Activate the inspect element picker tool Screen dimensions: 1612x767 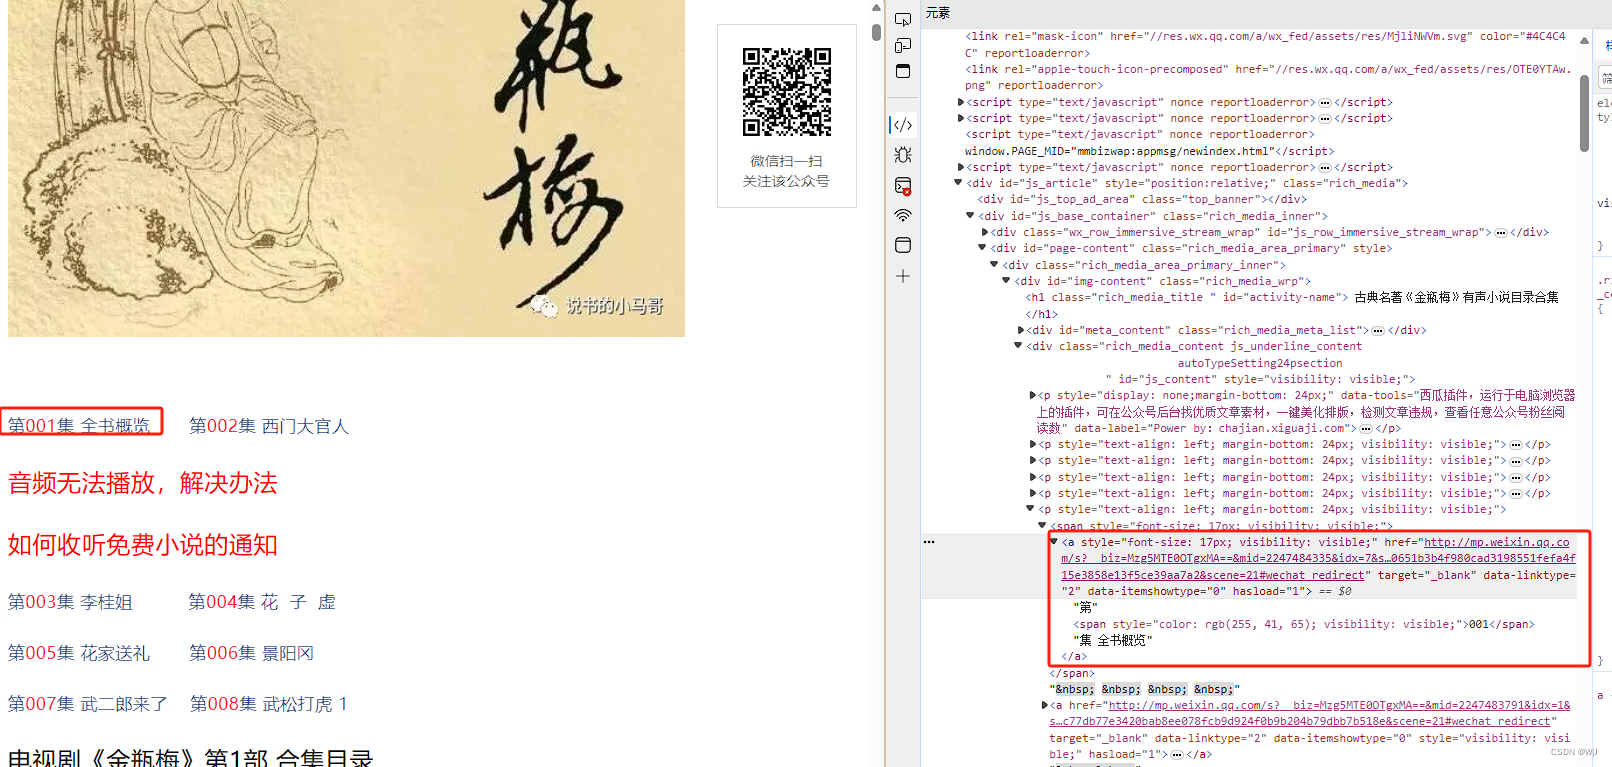click(903, 20)
